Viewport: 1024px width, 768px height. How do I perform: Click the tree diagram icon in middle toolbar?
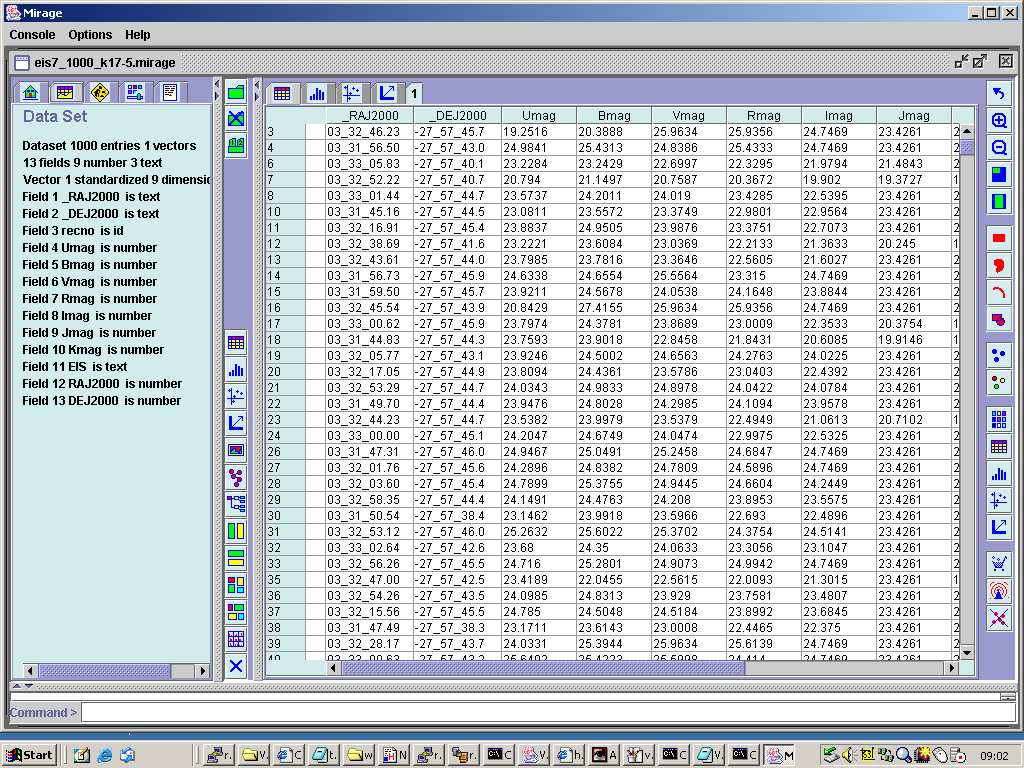pyautogui.click(x=236, y=504)
